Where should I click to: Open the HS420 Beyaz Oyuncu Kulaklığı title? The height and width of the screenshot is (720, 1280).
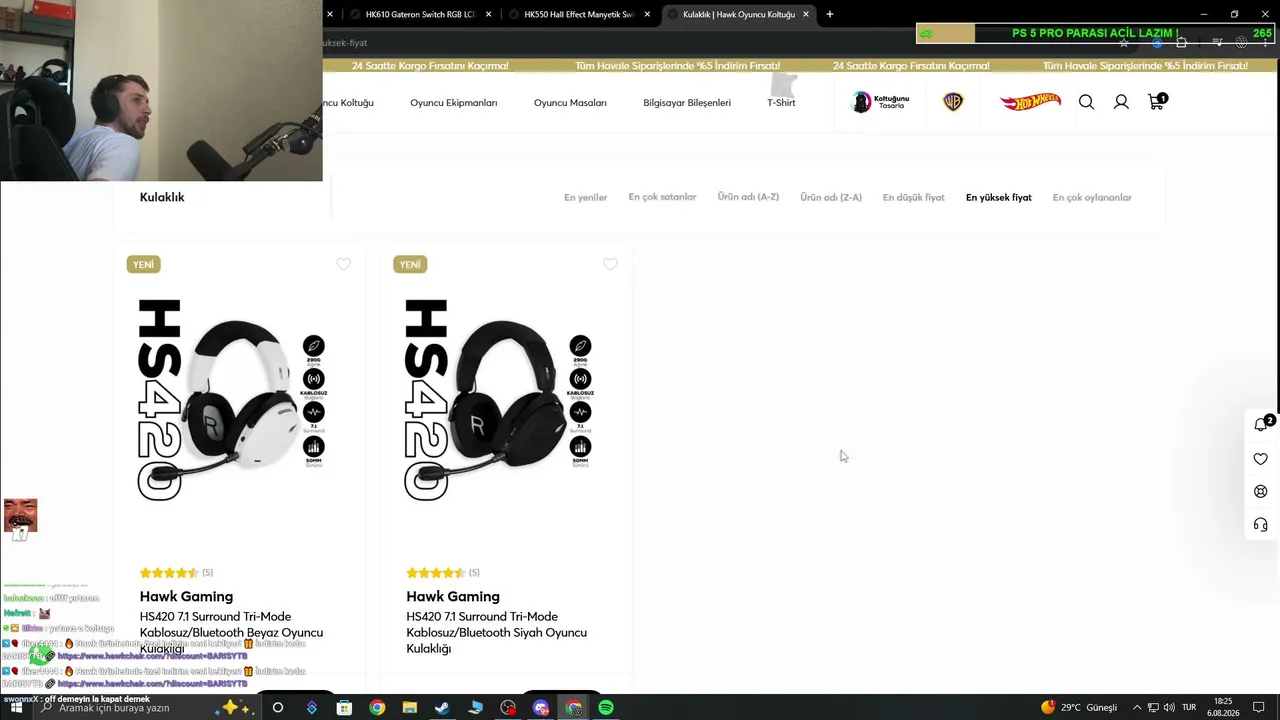point(231,633)
